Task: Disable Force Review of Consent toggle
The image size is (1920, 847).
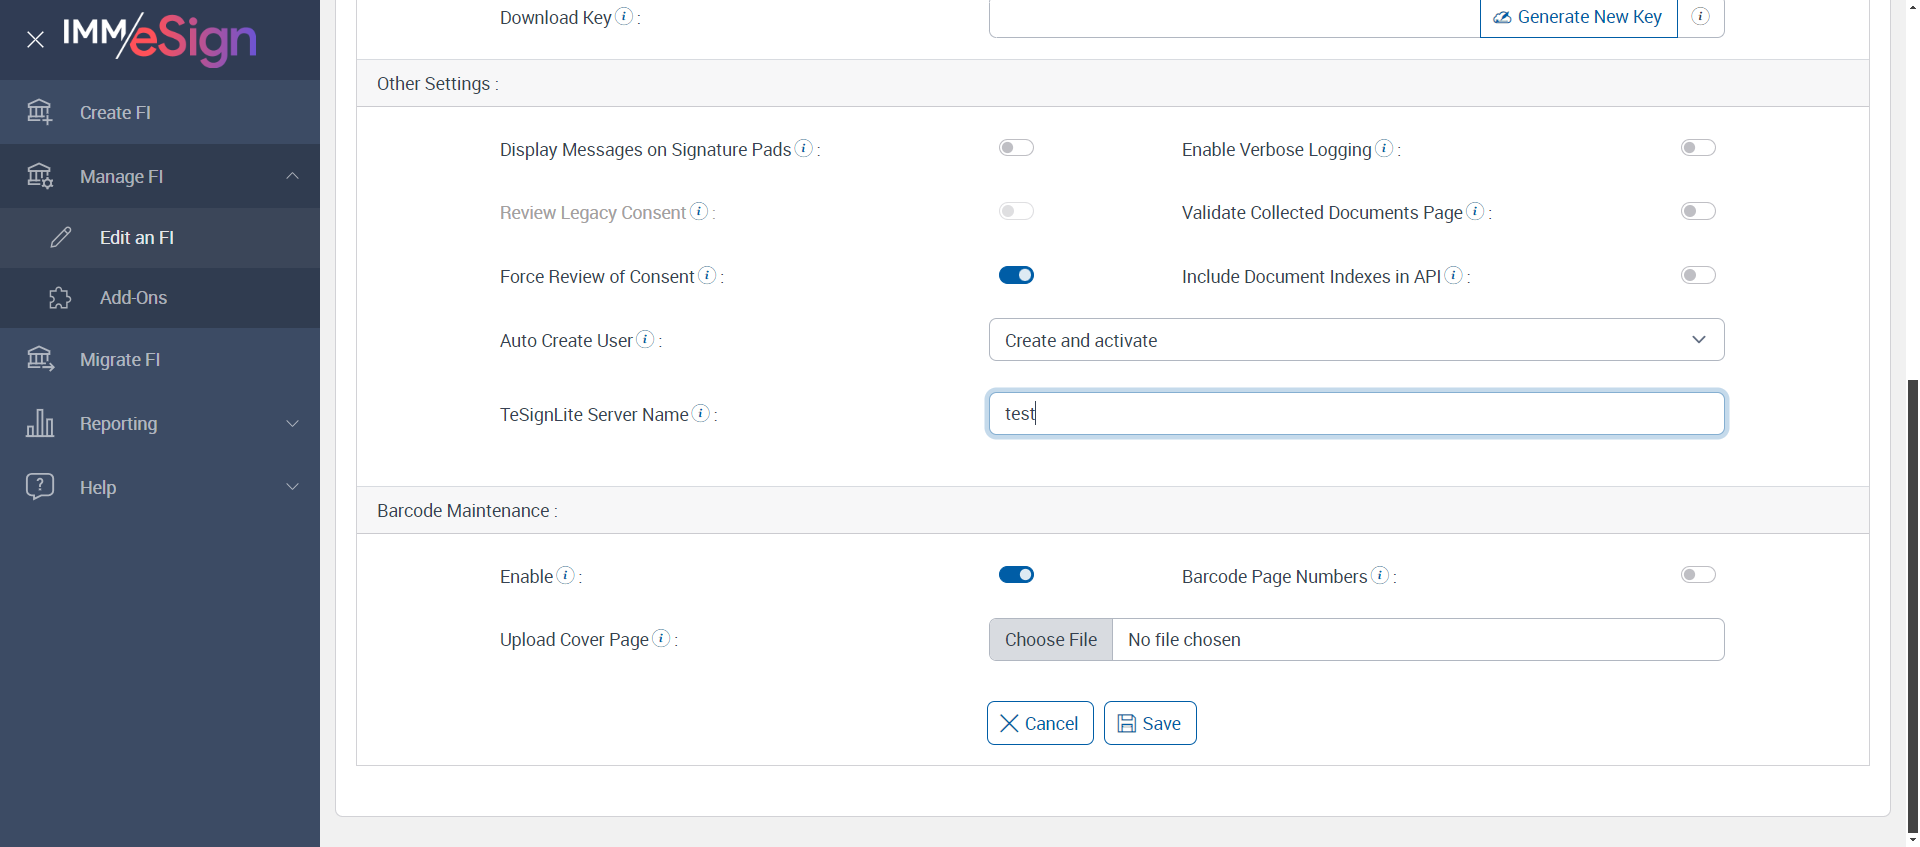Action: pos(1016,275)
